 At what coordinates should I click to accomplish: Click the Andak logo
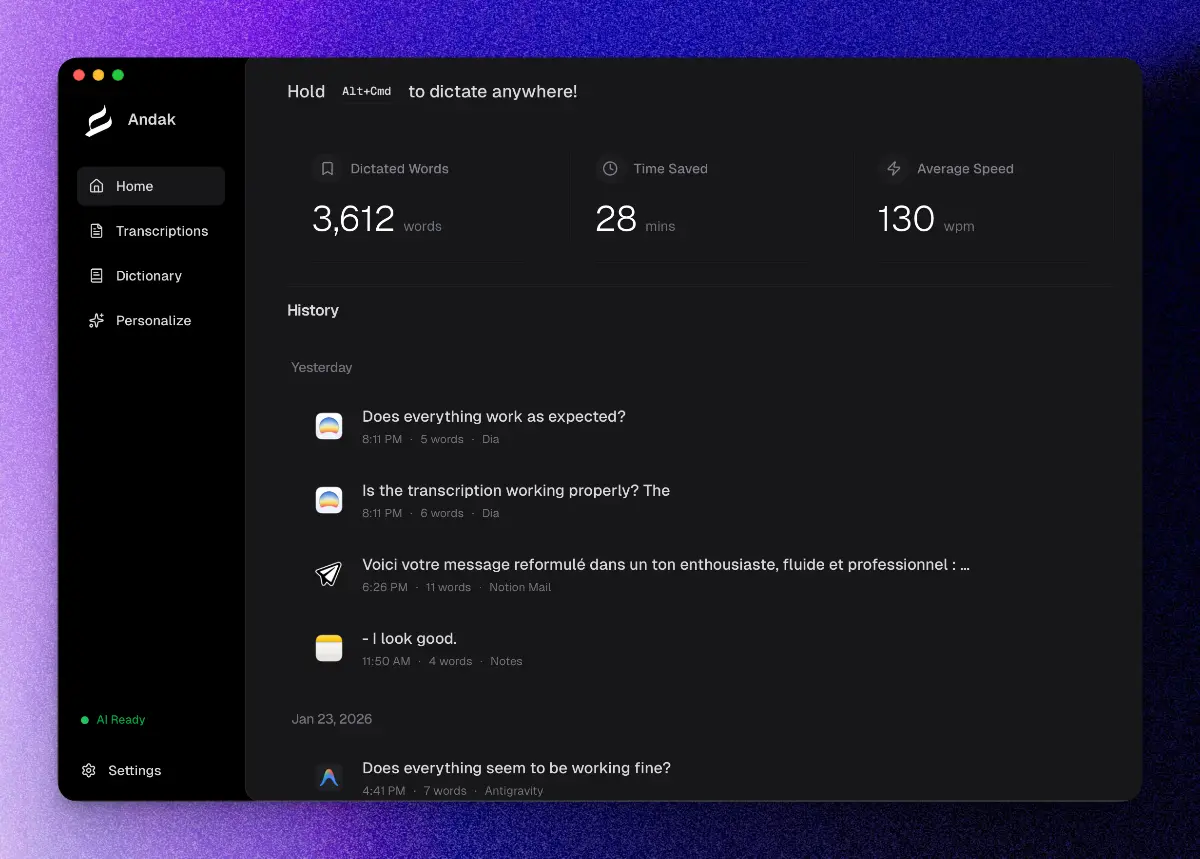(x=97, y=119)
